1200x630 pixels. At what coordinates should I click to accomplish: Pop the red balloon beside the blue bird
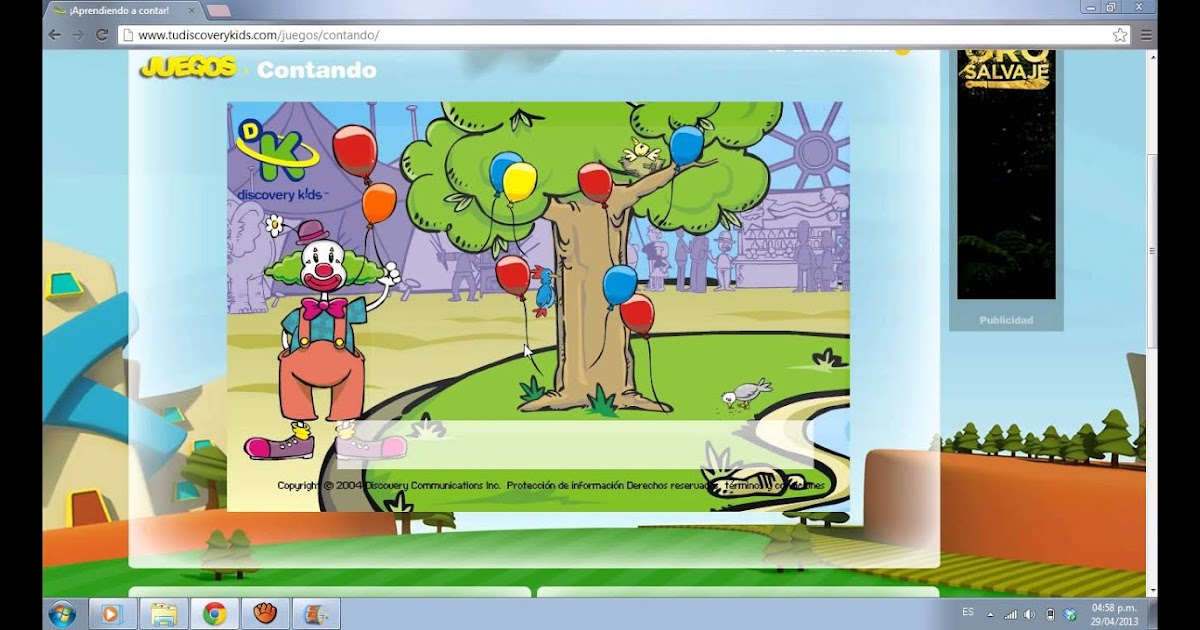coord(513,275)
